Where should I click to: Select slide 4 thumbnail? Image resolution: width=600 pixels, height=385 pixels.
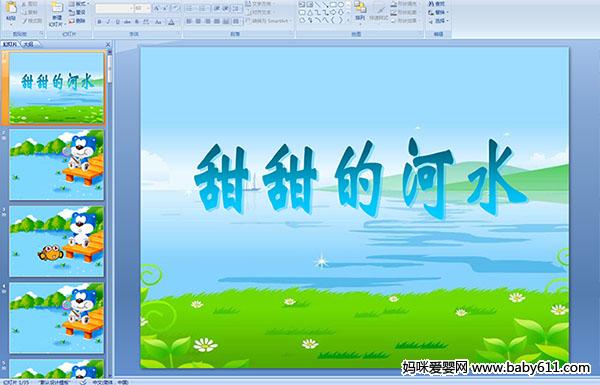click(56, 318)
